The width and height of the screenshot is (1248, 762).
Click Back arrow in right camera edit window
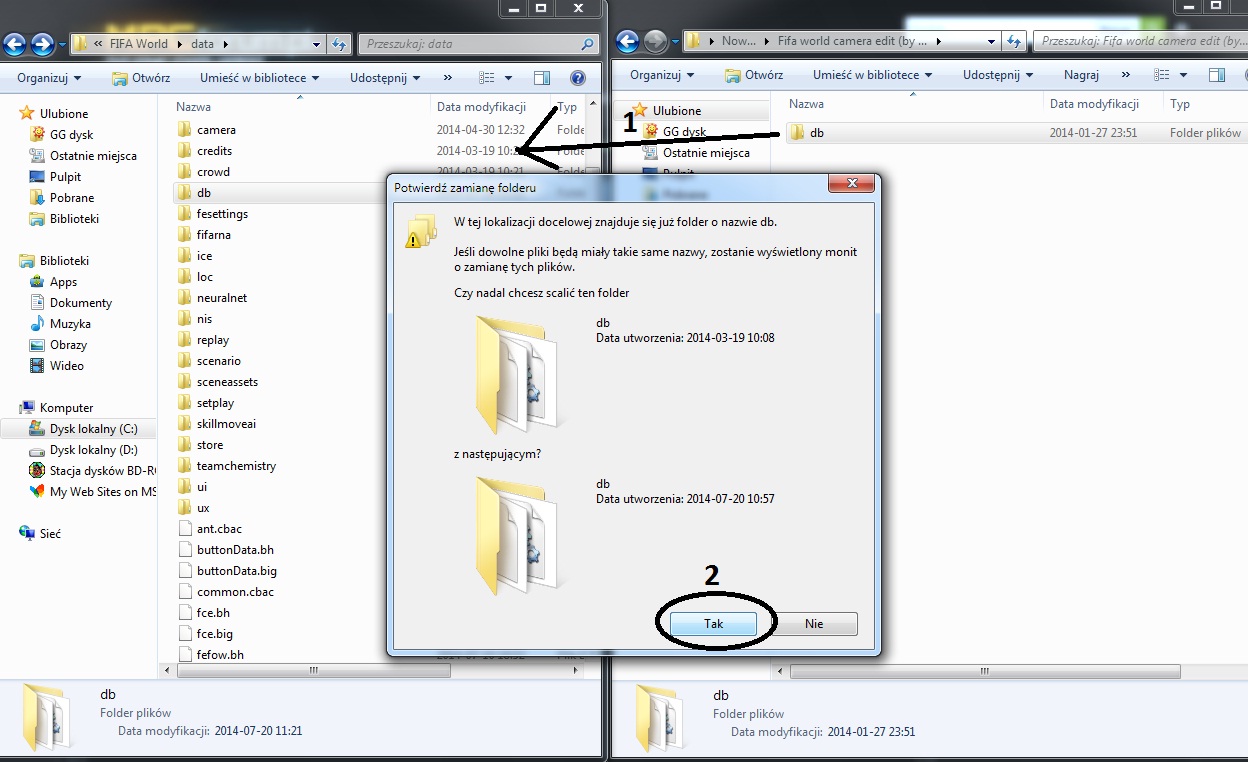627,41
